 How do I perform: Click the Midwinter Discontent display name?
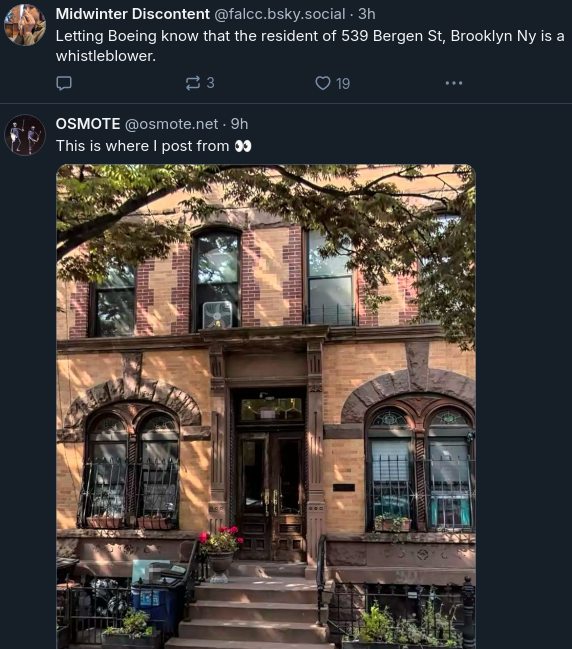point(132,14)
